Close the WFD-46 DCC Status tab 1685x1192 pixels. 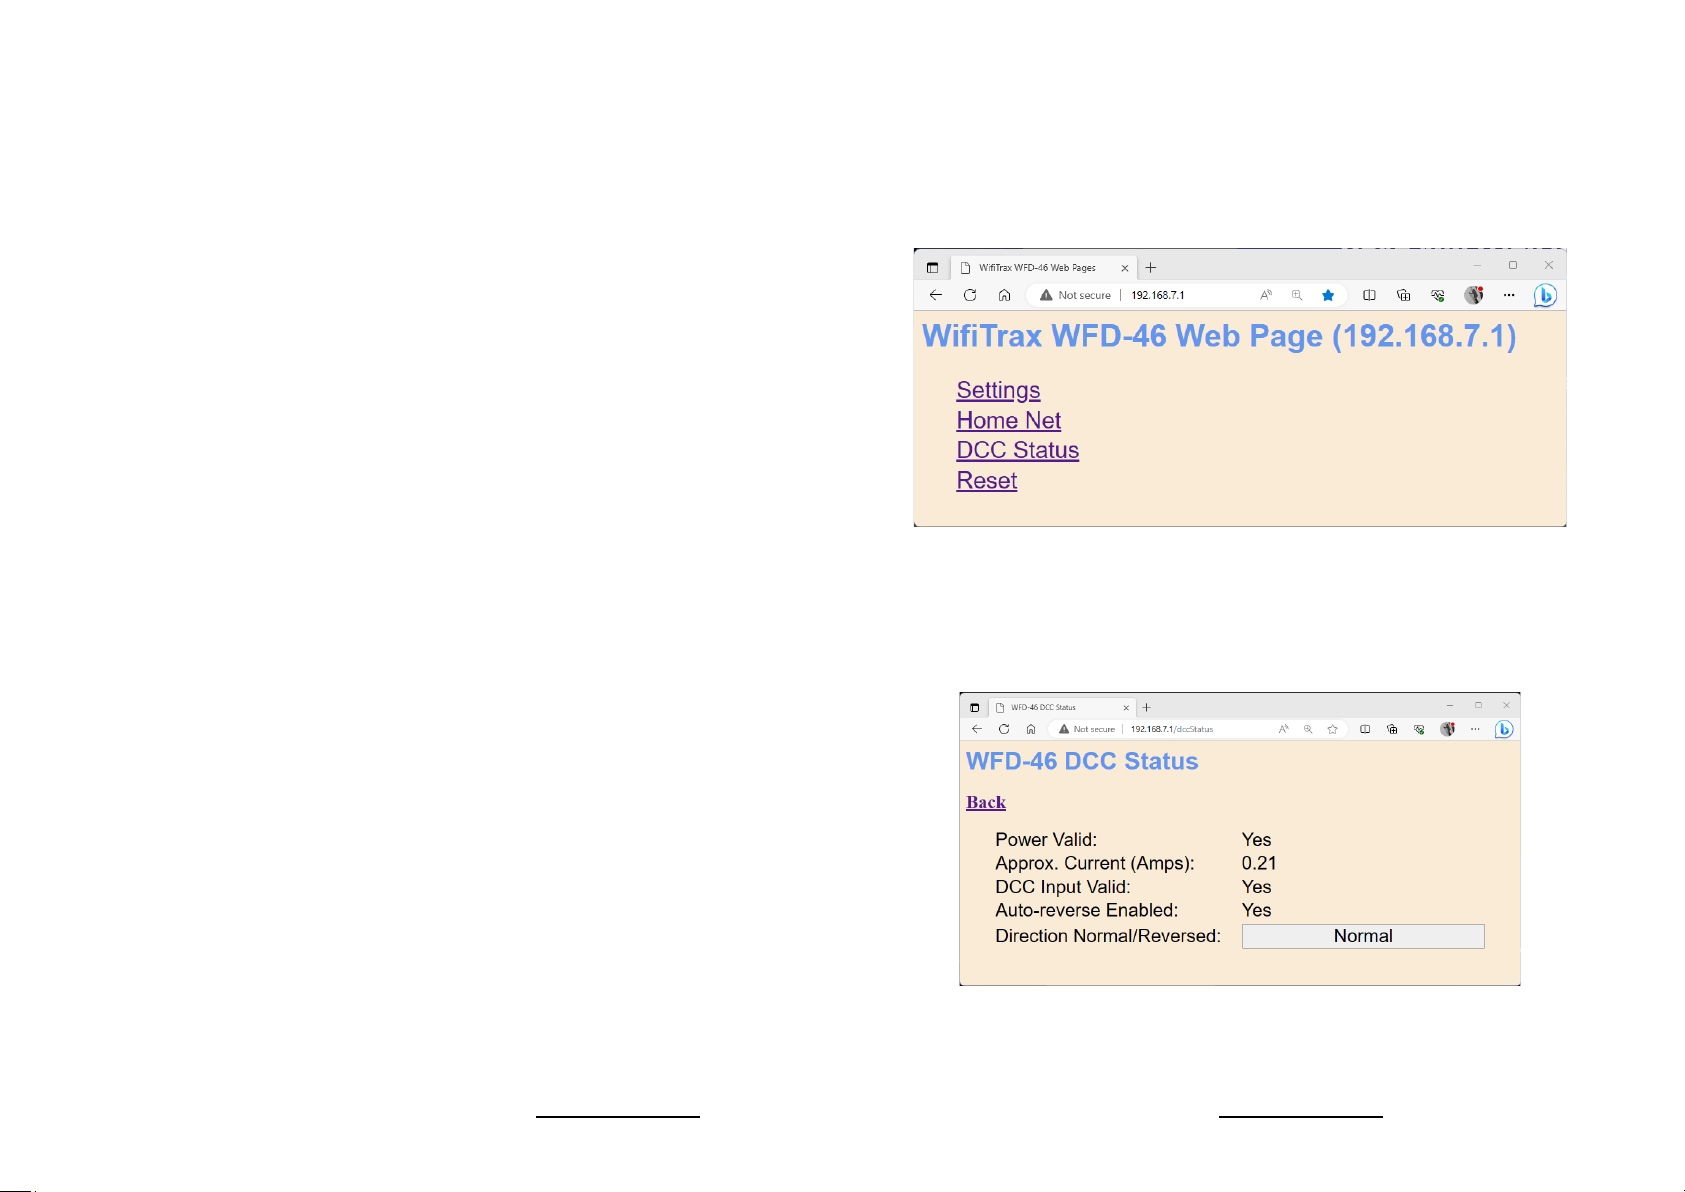(x=1126, y=707)
